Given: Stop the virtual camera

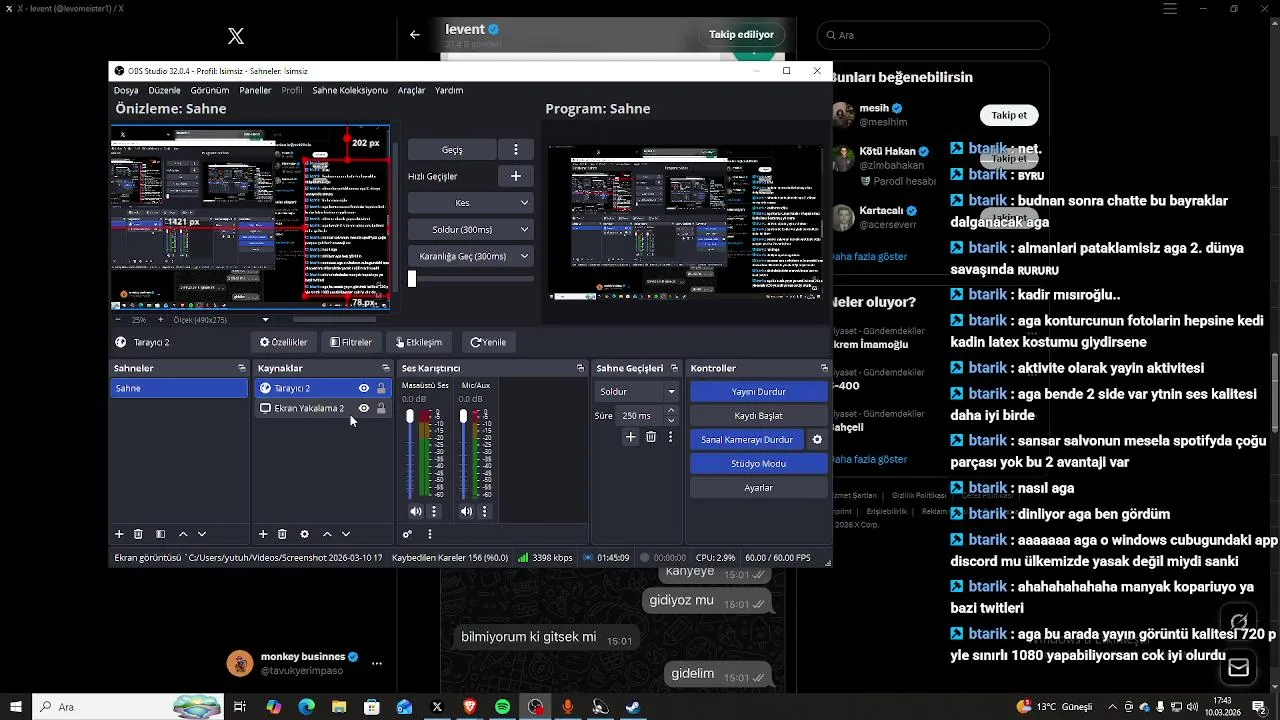Looking at the screenshot, I should (x=747, y=440).
